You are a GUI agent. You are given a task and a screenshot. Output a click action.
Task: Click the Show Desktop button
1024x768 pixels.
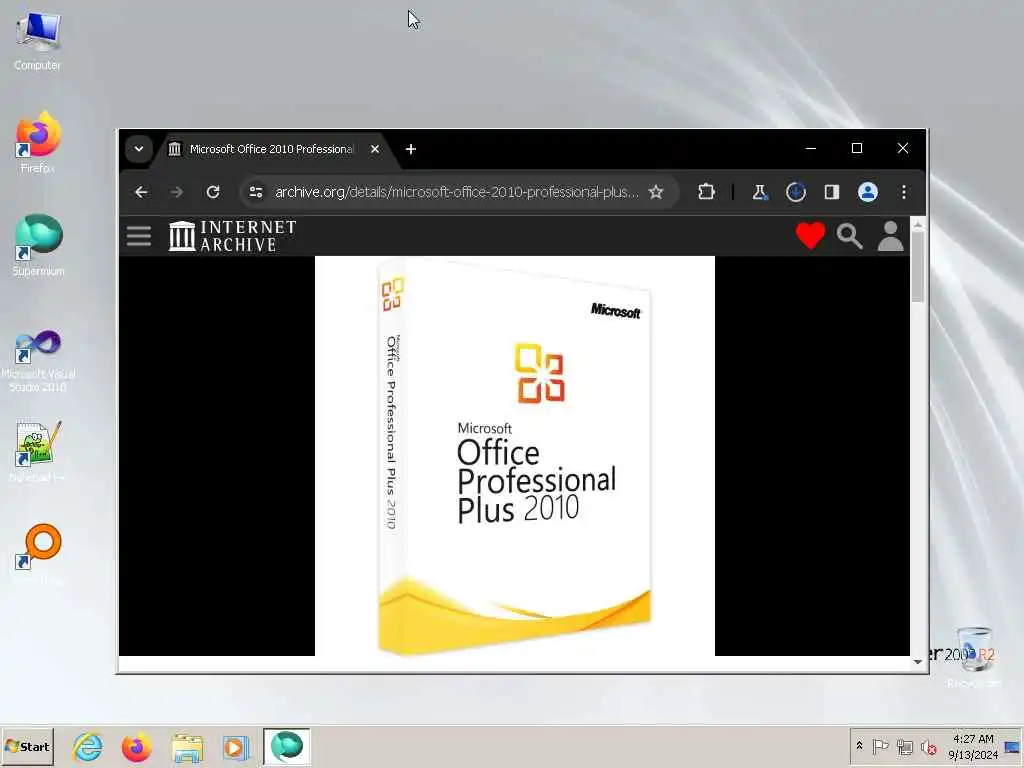1013,746
